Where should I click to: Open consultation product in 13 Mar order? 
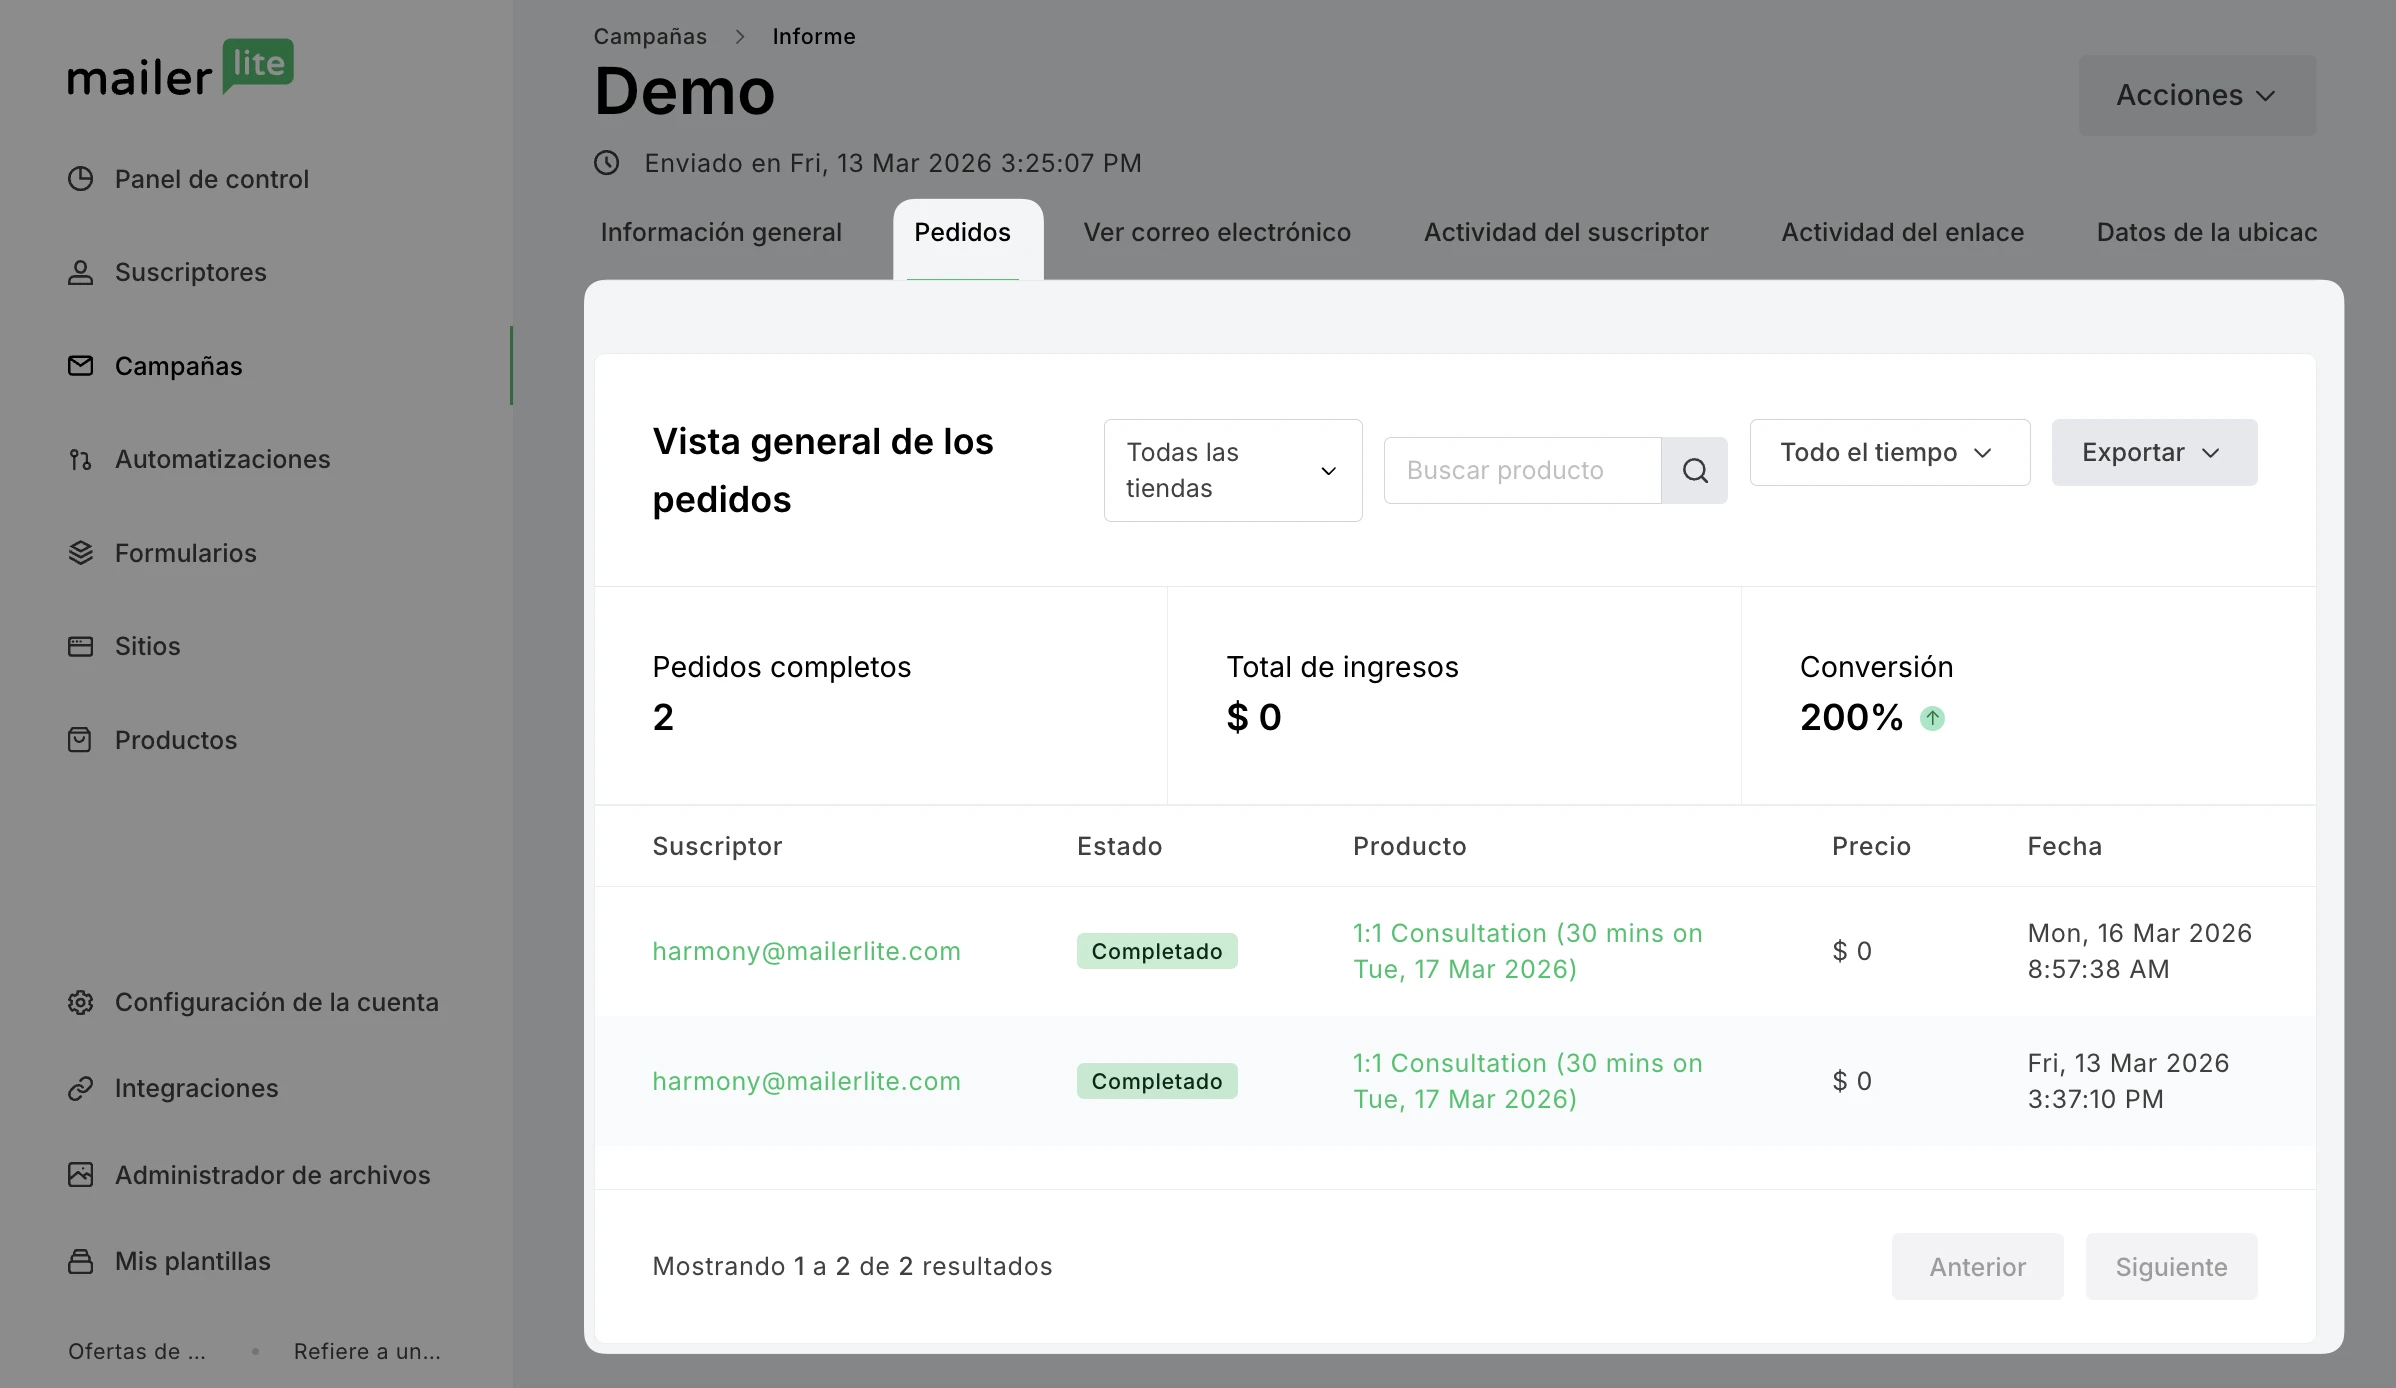click(1527, 1081)
